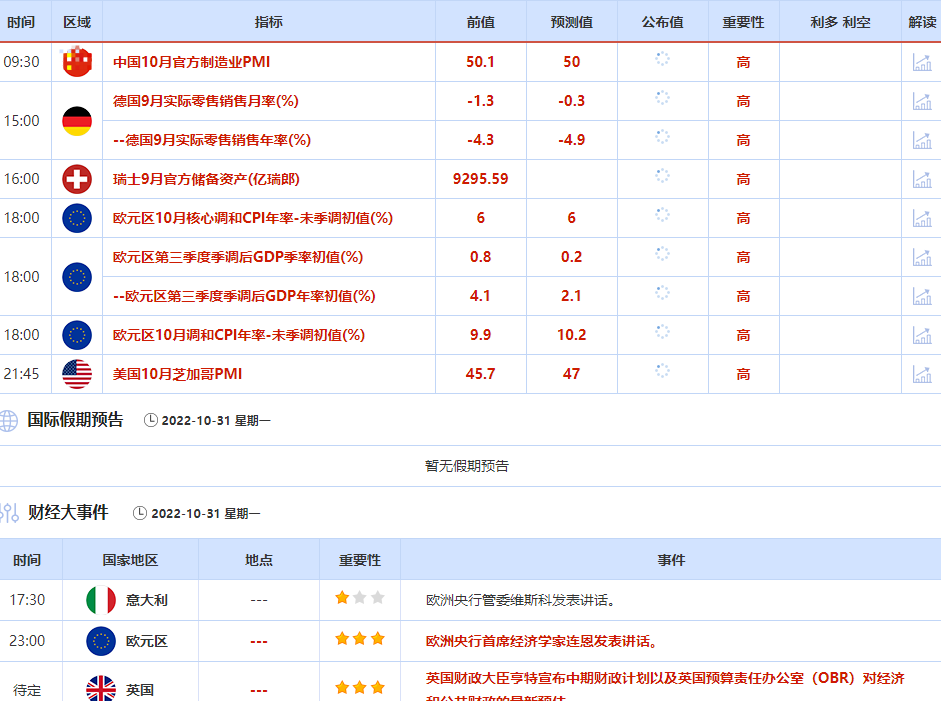Open 德国9月实际零售销售月率 indicator link
Image resolution: width=941 pixels, height=701 pixels.
click(x=205, y=101)
